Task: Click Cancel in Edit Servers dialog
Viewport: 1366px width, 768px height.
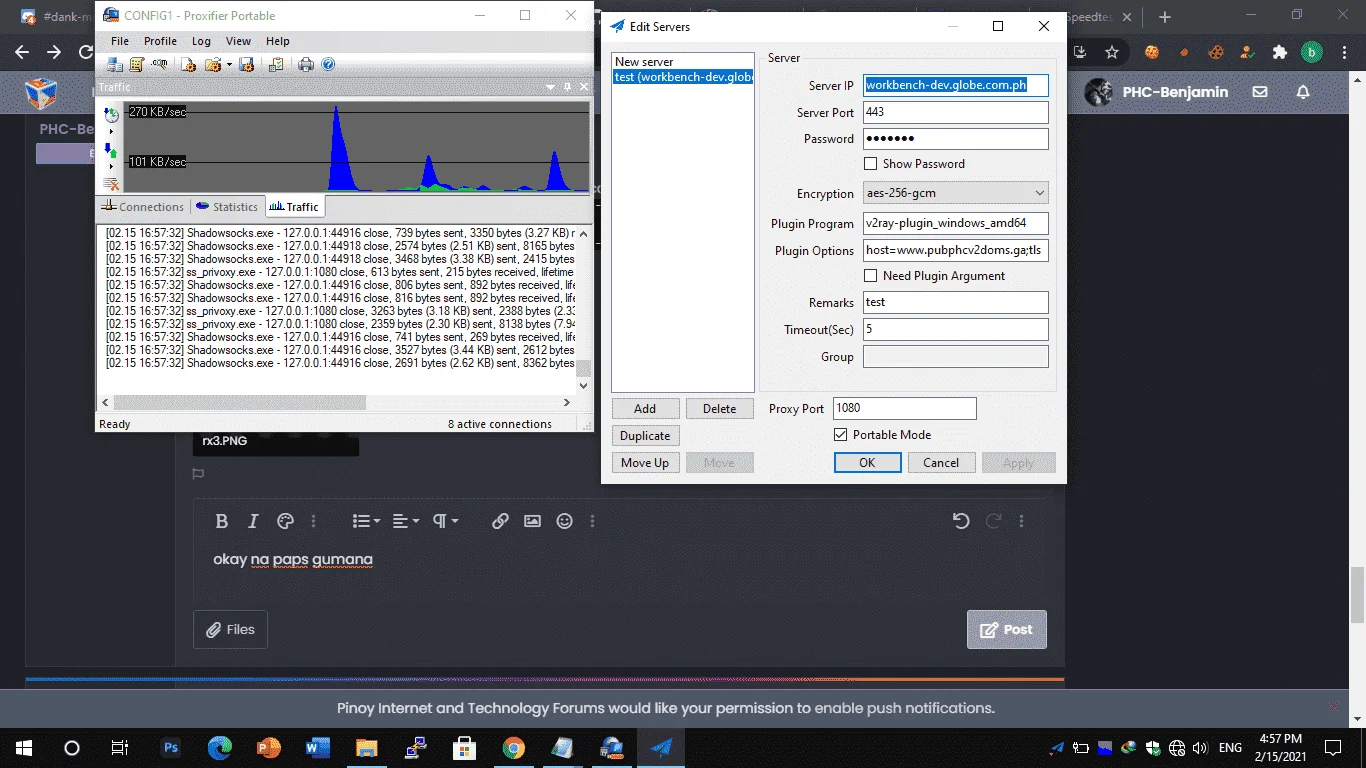Action: pyautogui.click(x=941, y=462)
